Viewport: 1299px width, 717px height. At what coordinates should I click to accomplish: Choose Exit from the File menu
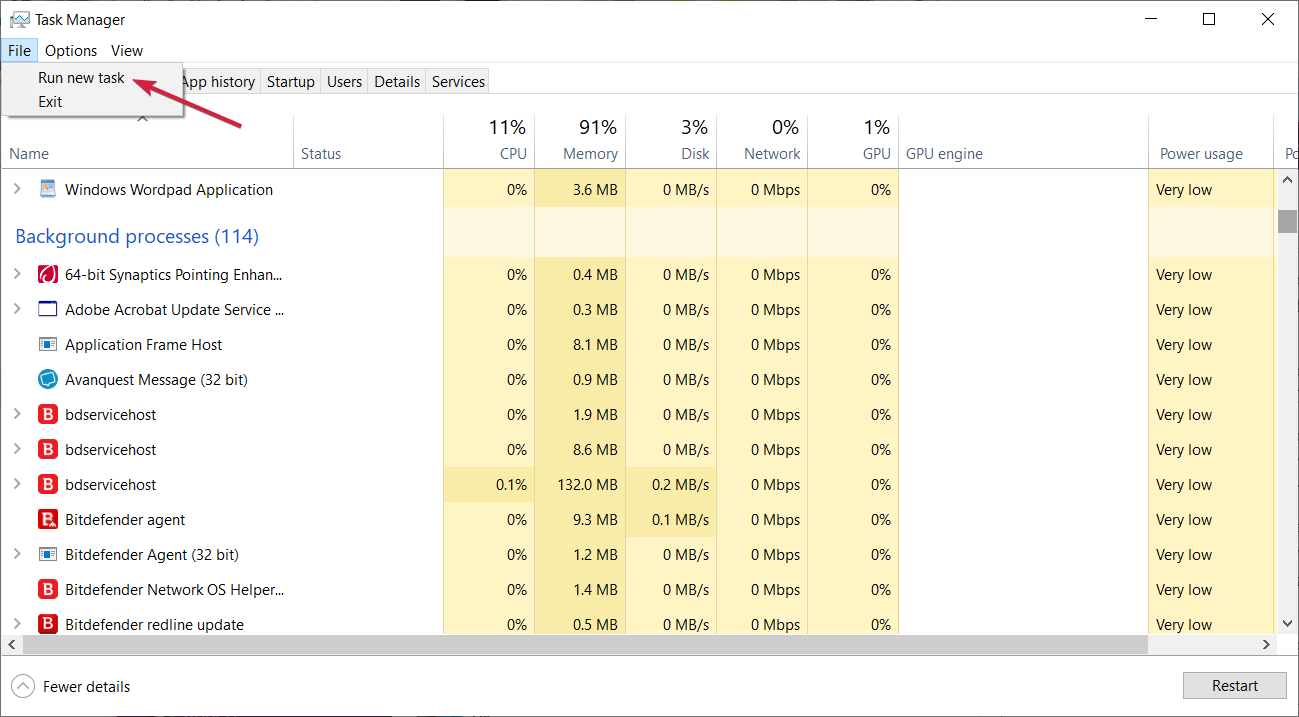(x=50, y=102)
